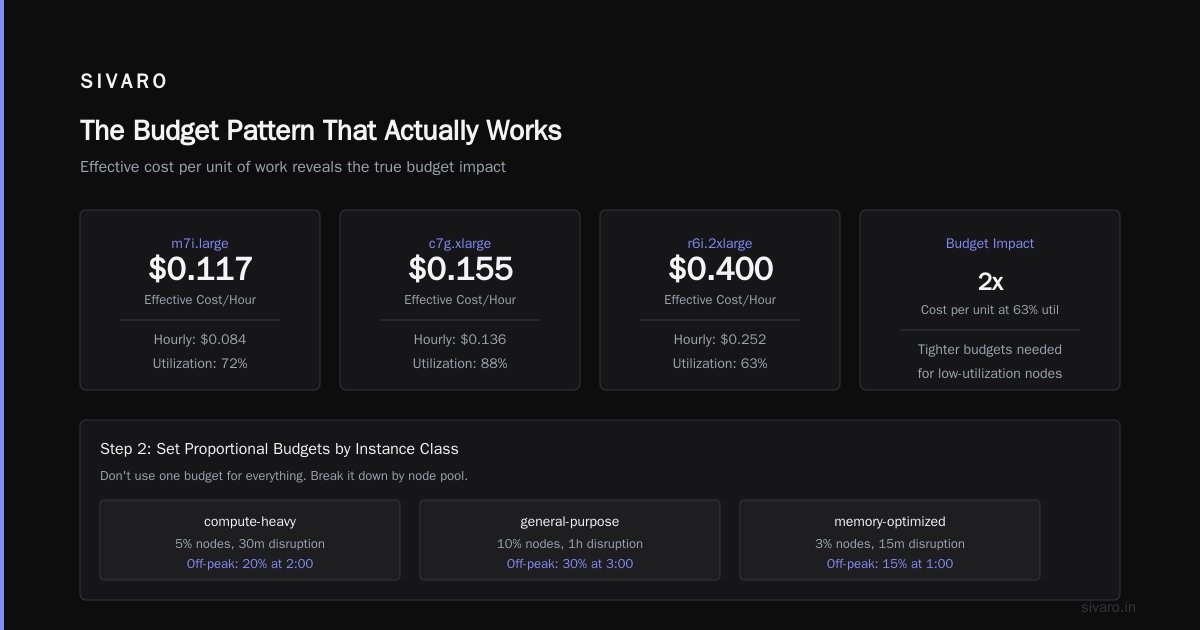This screenshot has width=1200, height=630.
Task: Click the $0.400 effective cost value
Action: click(x=720, y=269)
